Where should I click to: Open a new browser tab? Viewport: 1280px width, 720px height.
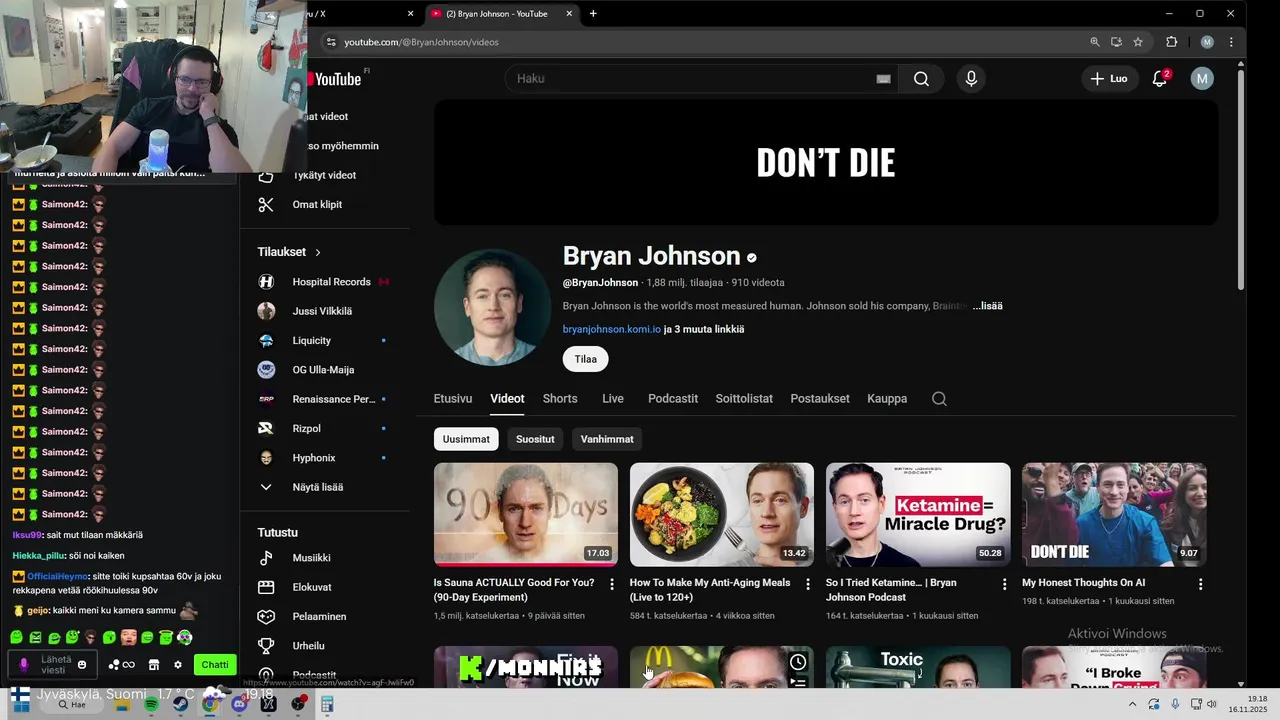pyautogui.click(x=593, y=14)
